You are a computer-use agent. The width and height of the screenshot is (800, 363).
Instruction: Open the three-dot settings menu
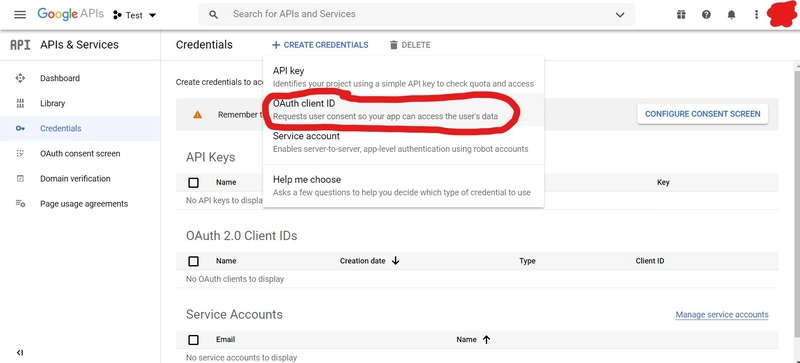[756, 15]
